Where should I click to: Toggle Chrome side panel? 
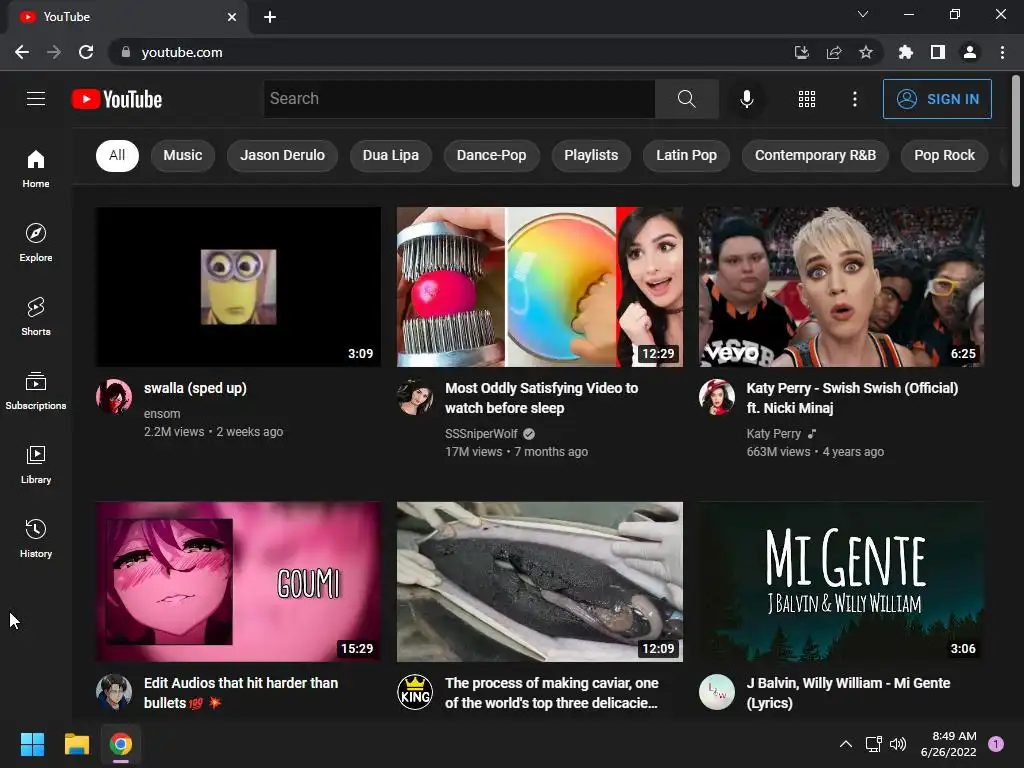click(x=937, y=52)
